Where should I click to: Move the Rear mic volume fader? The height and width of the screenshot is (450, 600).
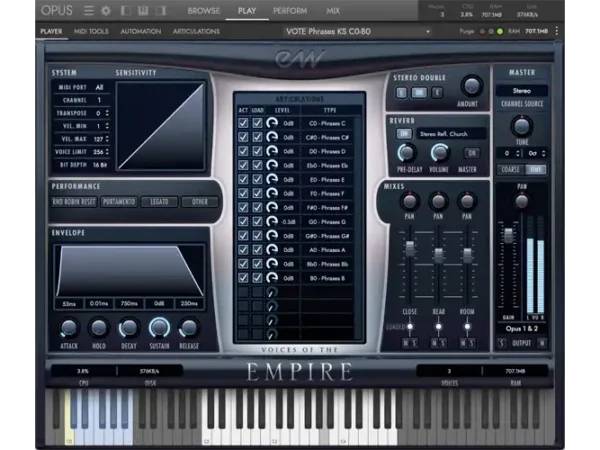[x=439, y=255]
